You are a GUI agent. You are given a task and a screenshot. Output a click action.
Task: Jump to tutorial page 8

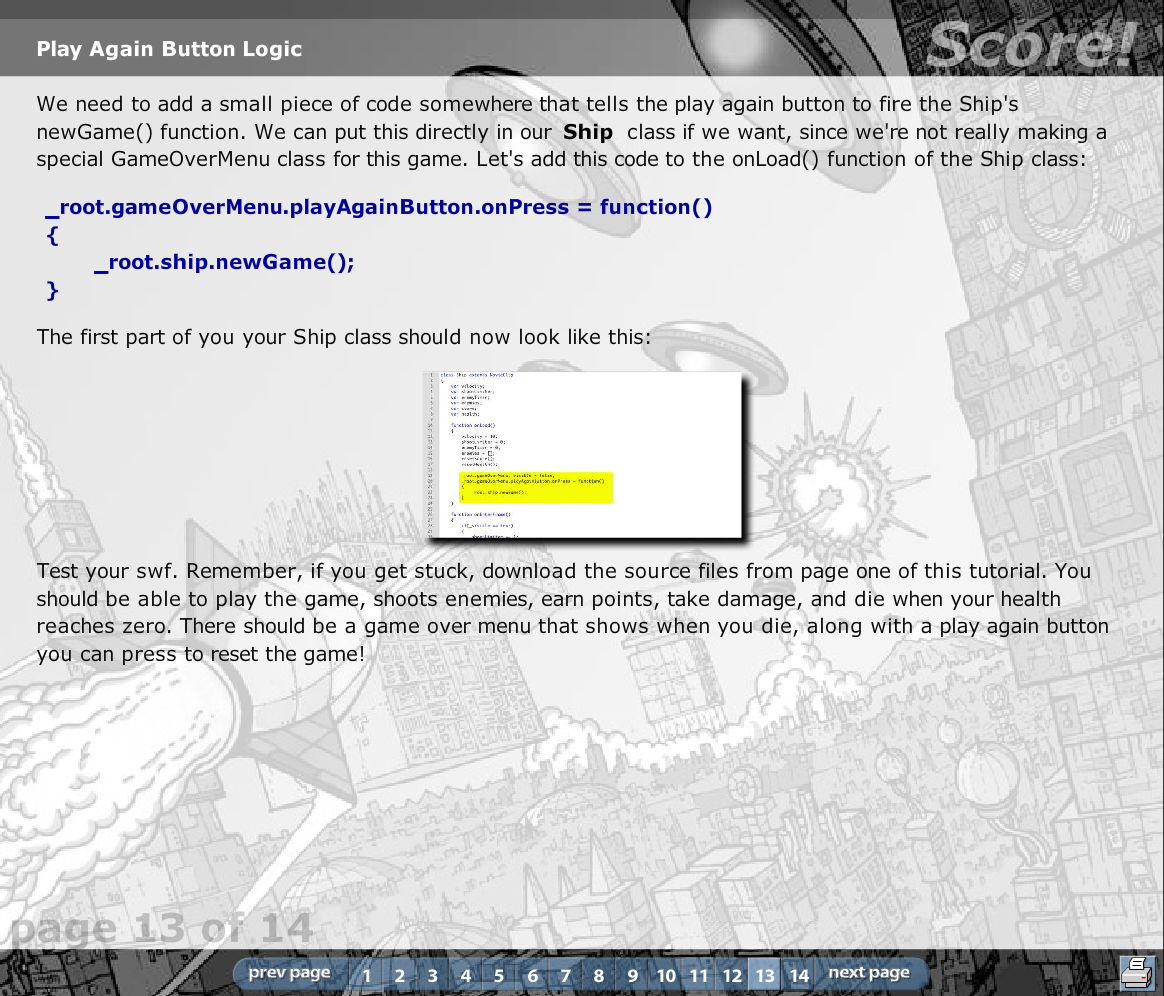599,975
